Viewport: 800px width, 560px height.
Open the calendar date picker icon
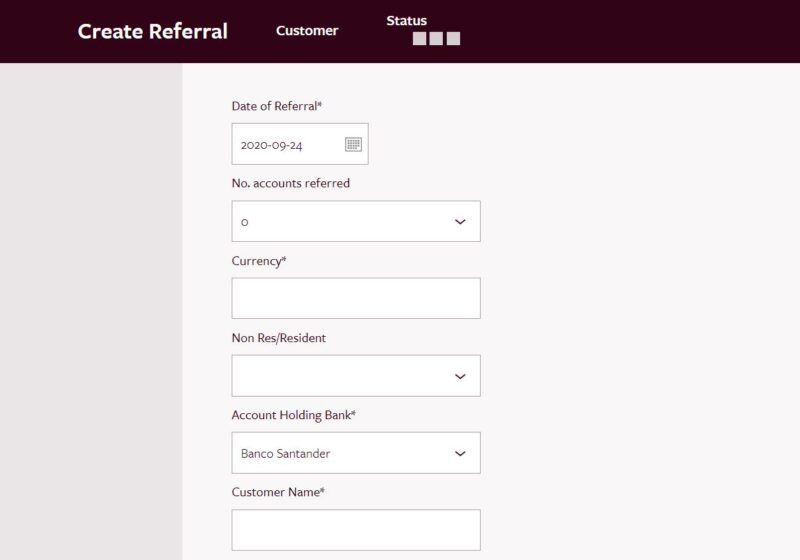coord(353,144)
